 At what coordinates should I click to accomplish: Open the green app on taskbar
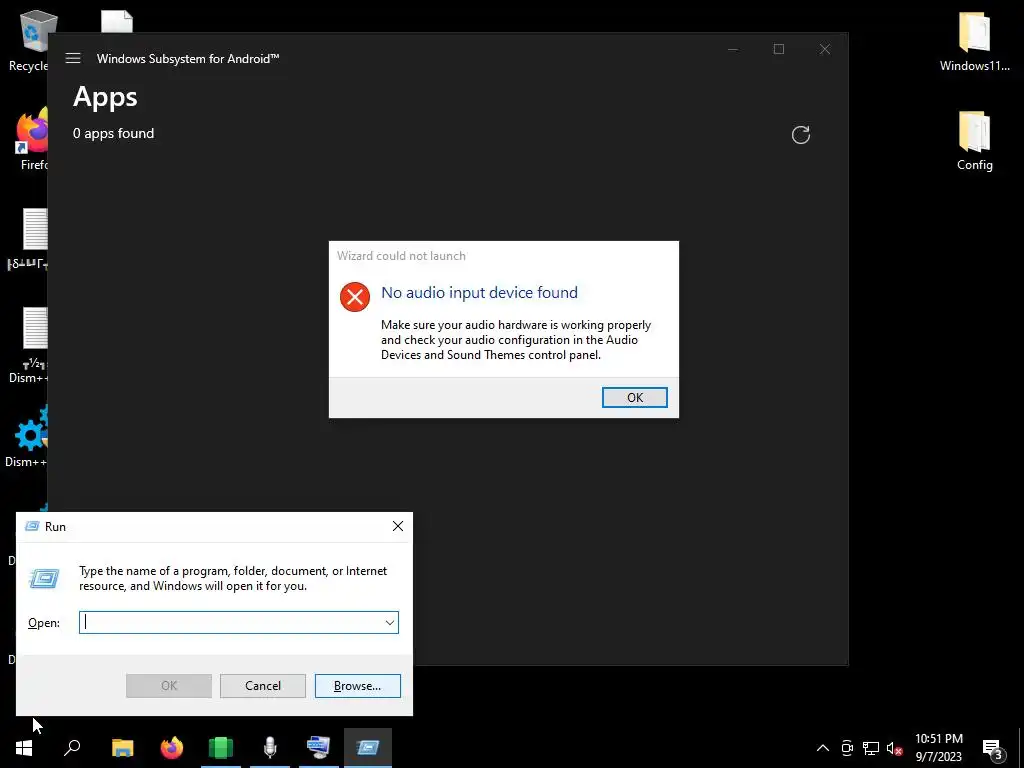click(x=221, y=748)
